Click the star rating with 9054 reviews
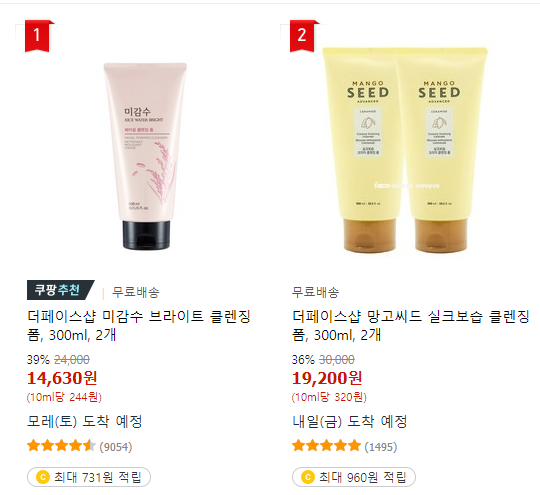This screenshot has height=495, width=540. tap(61, 445)
